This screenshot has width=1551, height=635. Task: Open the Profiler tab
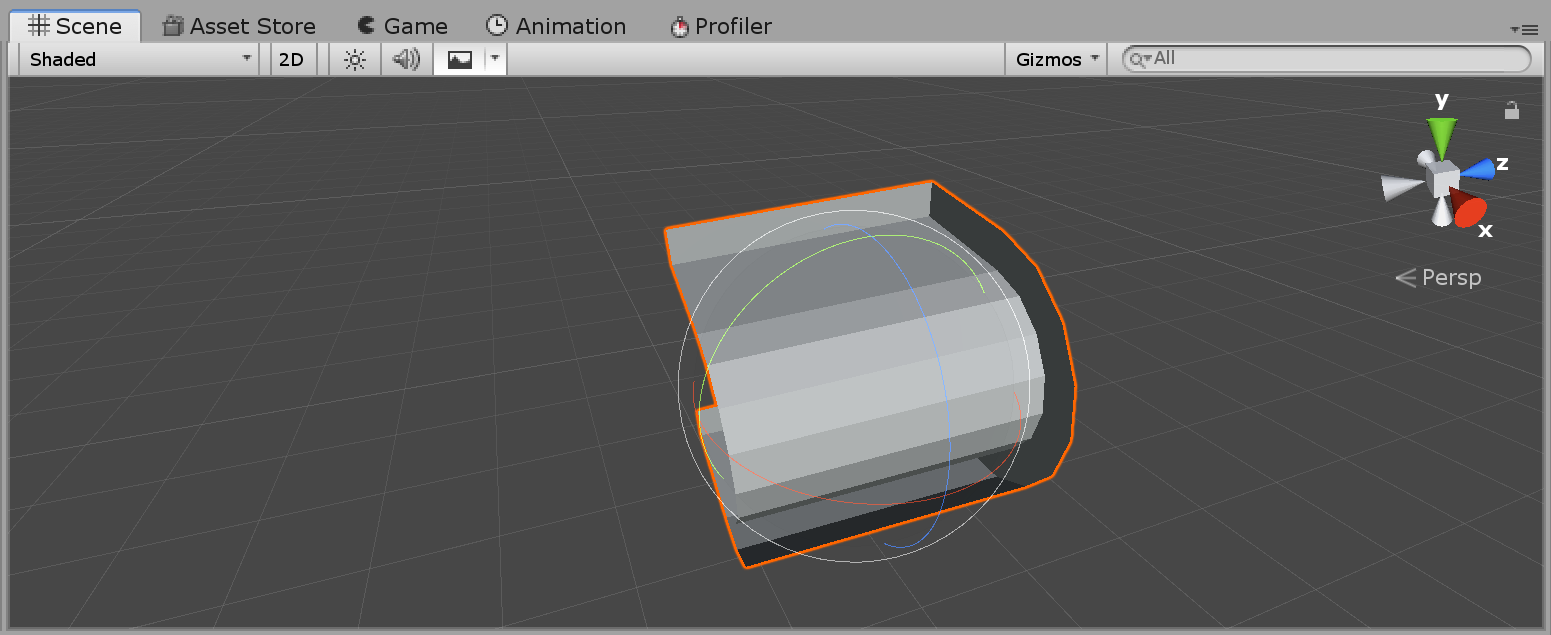(720, 26)
